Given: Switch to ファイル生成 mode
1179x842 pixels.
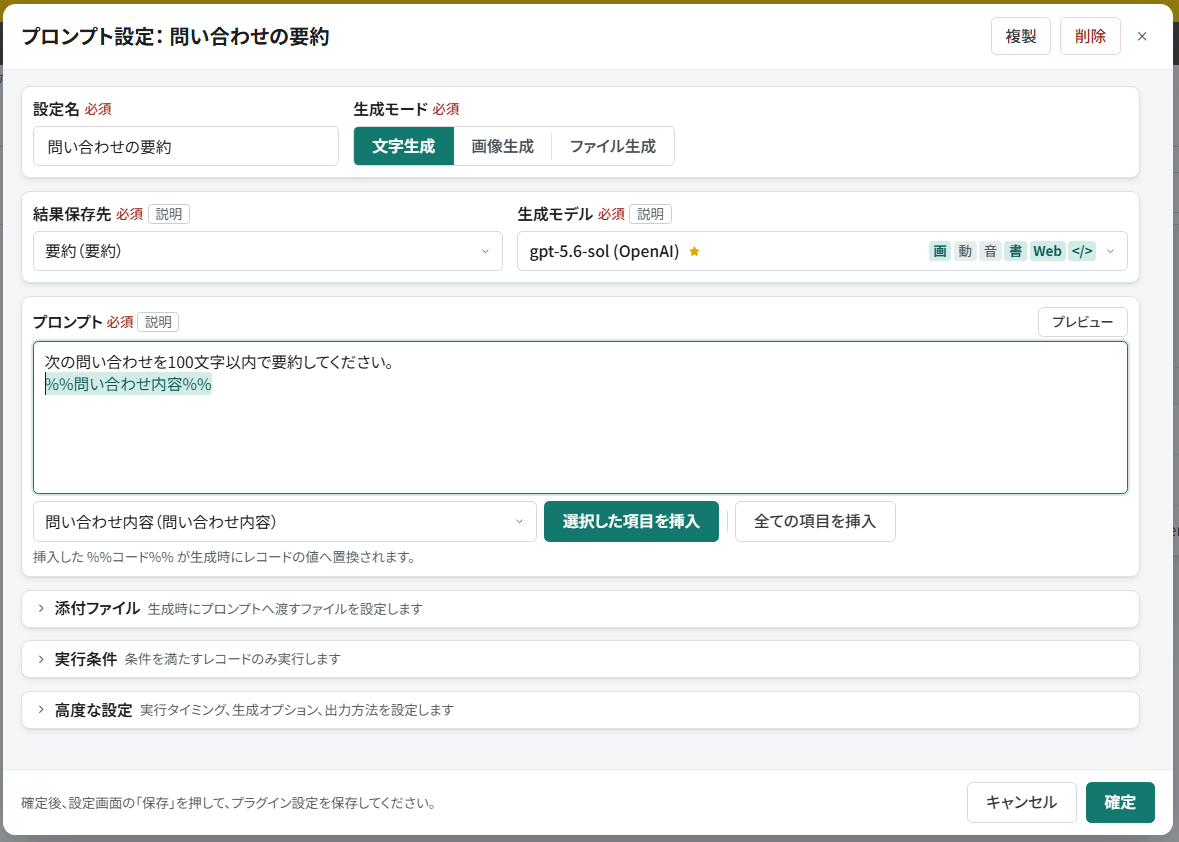Looking at the screenshot, I should click(613, 146).
